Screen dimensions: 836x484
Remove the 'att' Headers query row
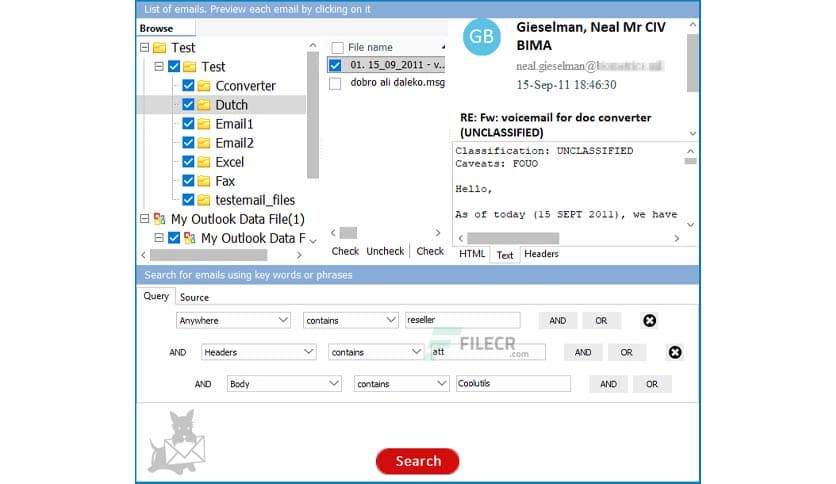(x=675, y=352)
